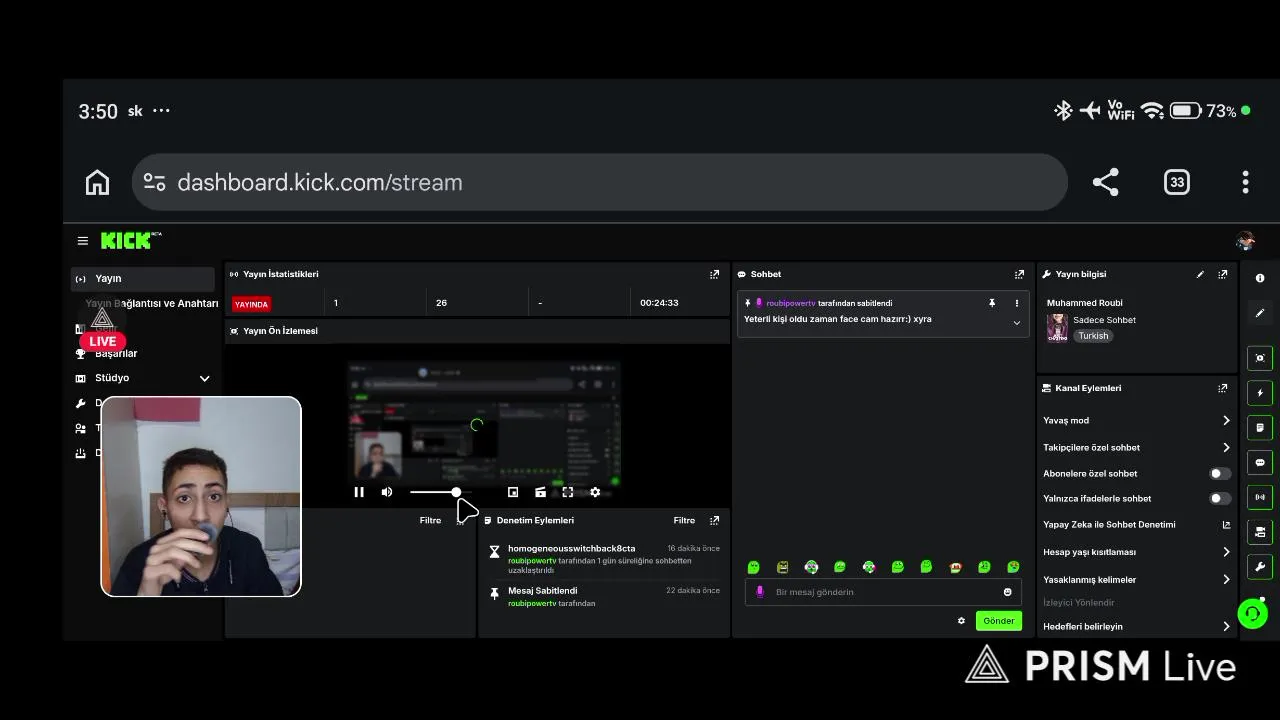Screen dimensions: 1280x720
Task: Toggle the channel actions widget icon in right strip
Action: (1260, 532)
